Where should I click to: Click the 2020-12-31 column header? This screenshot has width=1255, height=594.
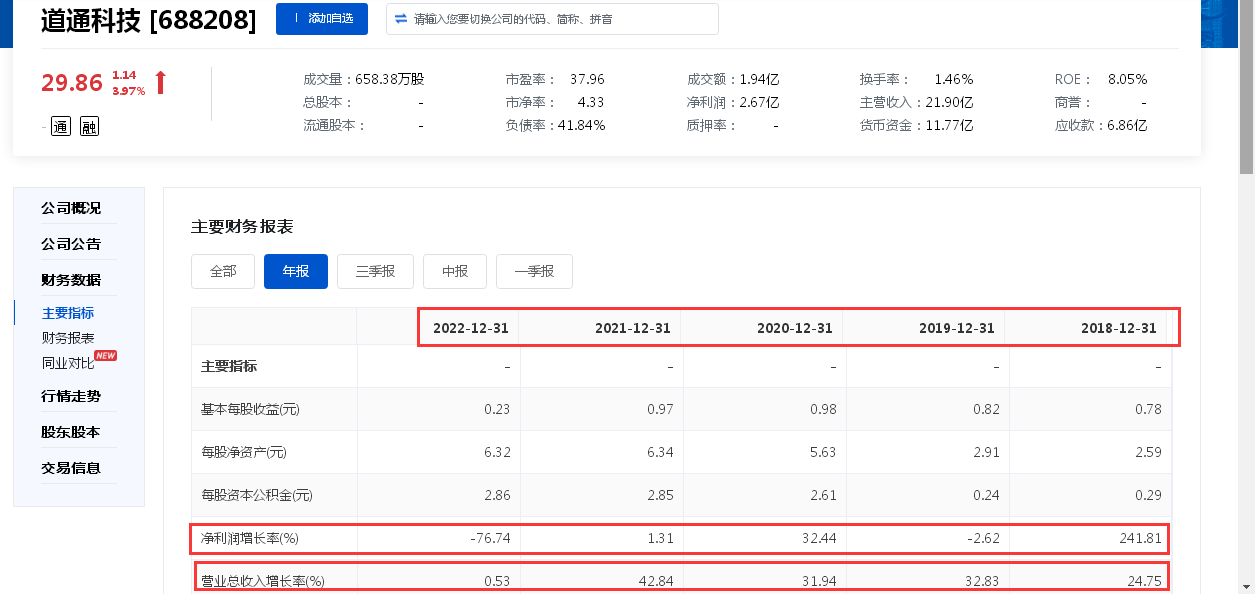[x=796, y=328]
